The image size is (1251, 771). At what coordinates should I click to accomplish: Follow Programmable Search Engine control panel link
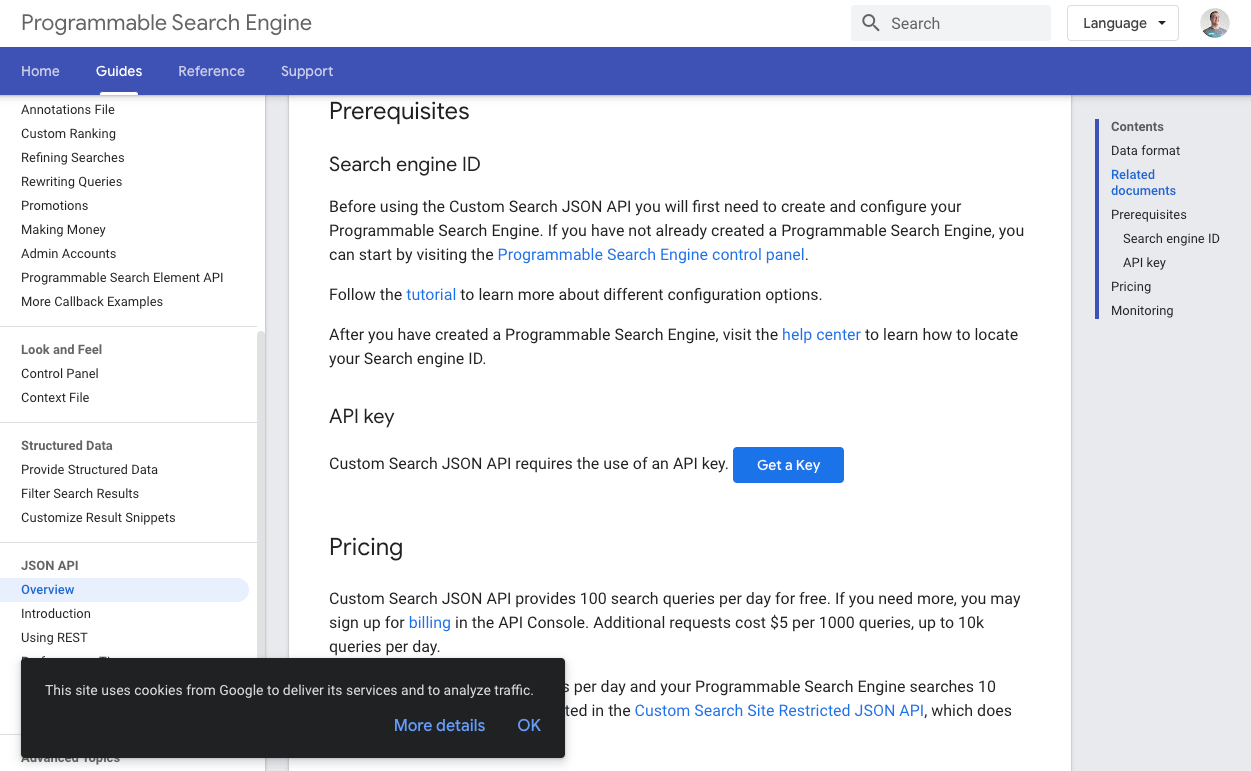pyautogui.click(x=651, y=254)
